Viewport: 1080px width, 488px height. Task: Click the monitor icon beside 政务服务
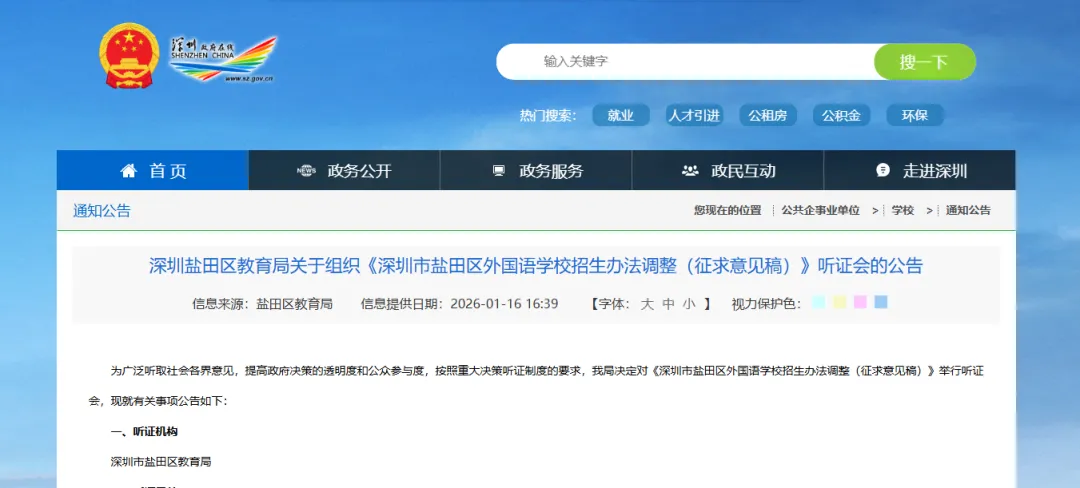[x=499, y=171]
